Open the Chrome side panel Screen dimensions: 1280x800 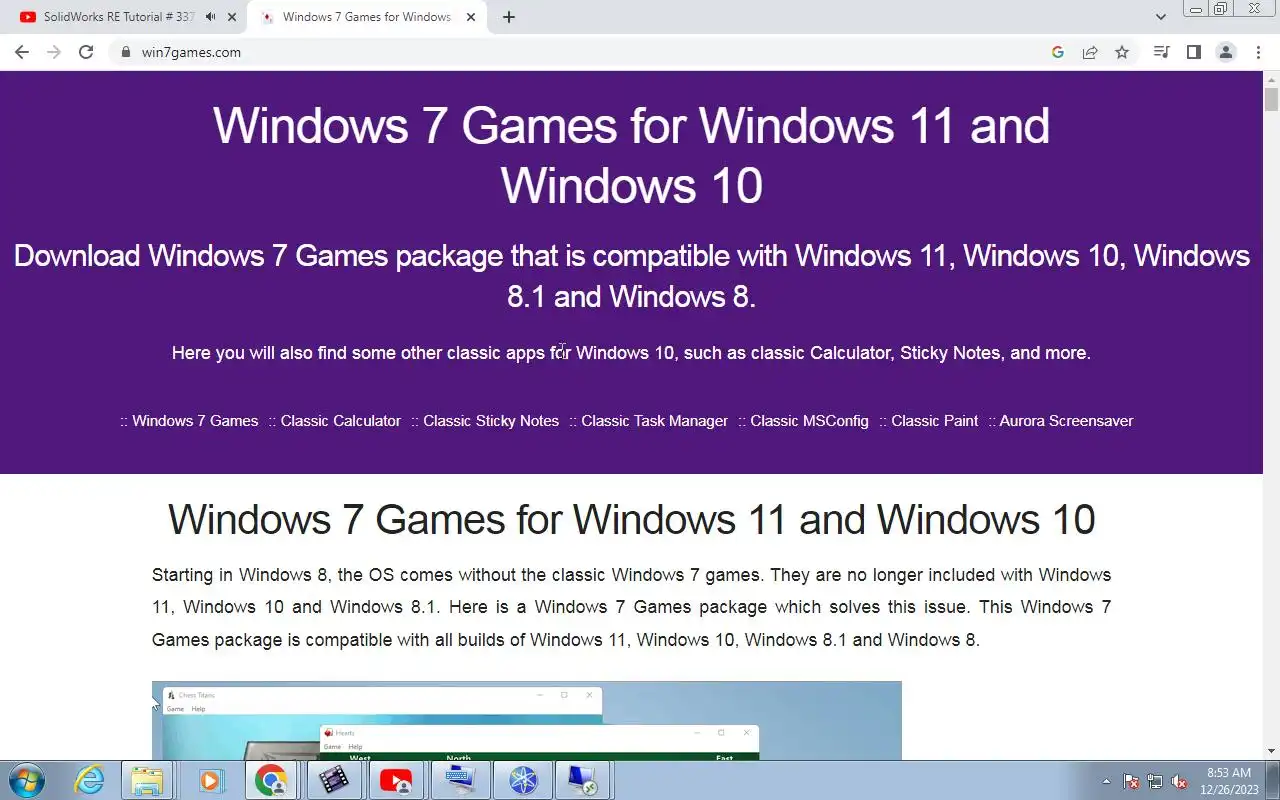[x=1193, y=52]
